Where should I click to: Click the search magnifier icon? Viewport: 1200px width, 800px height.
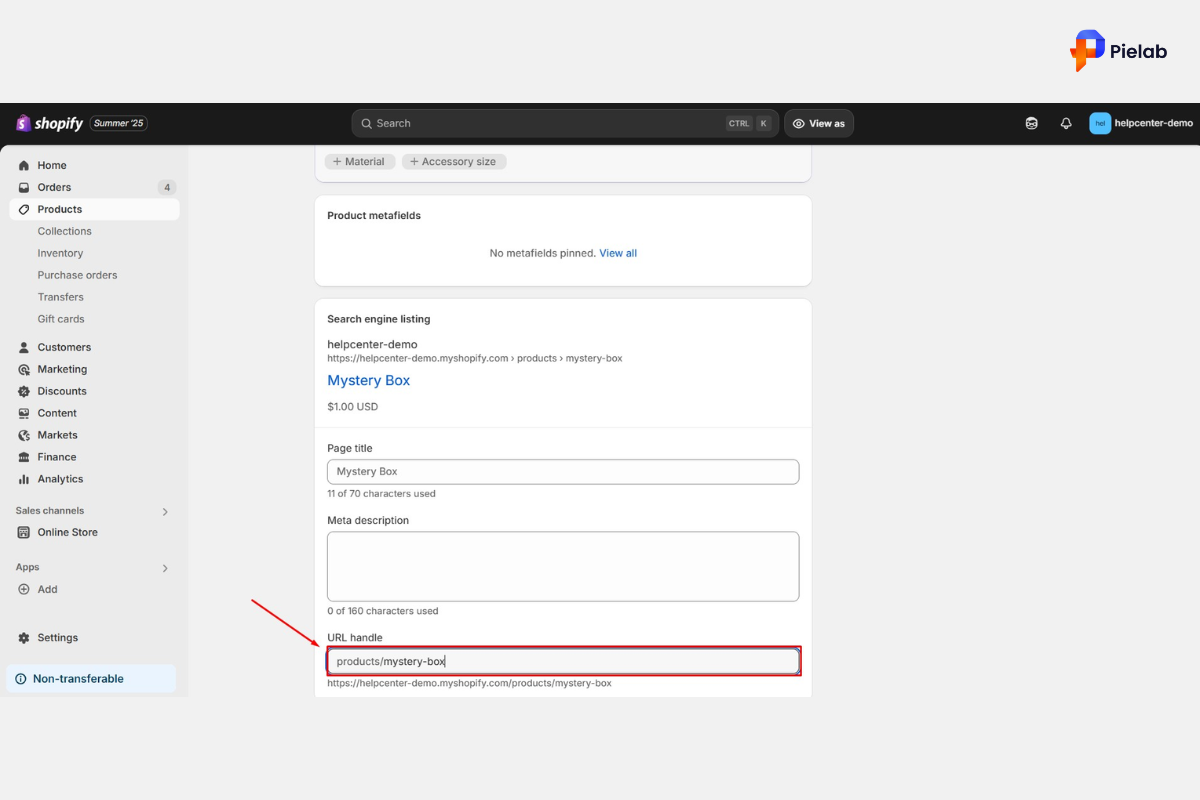pos(366,123)
